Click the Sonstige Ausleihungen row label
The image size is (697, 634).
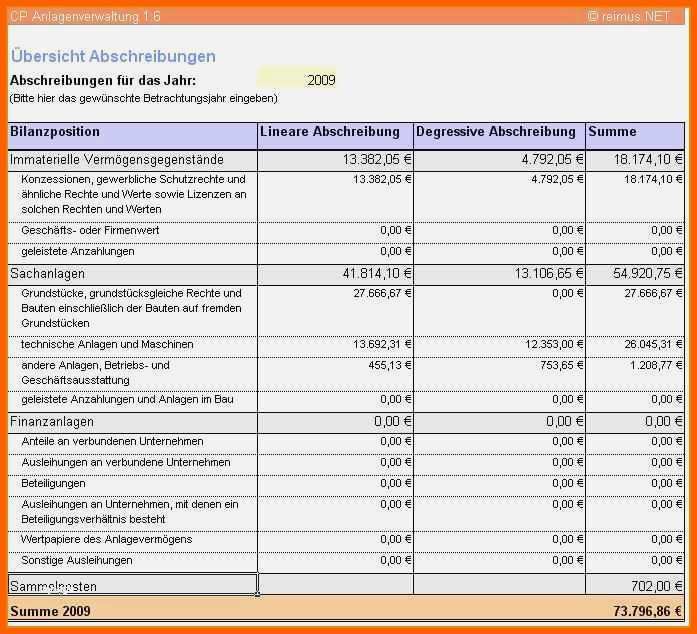click(x=77, y=560)
